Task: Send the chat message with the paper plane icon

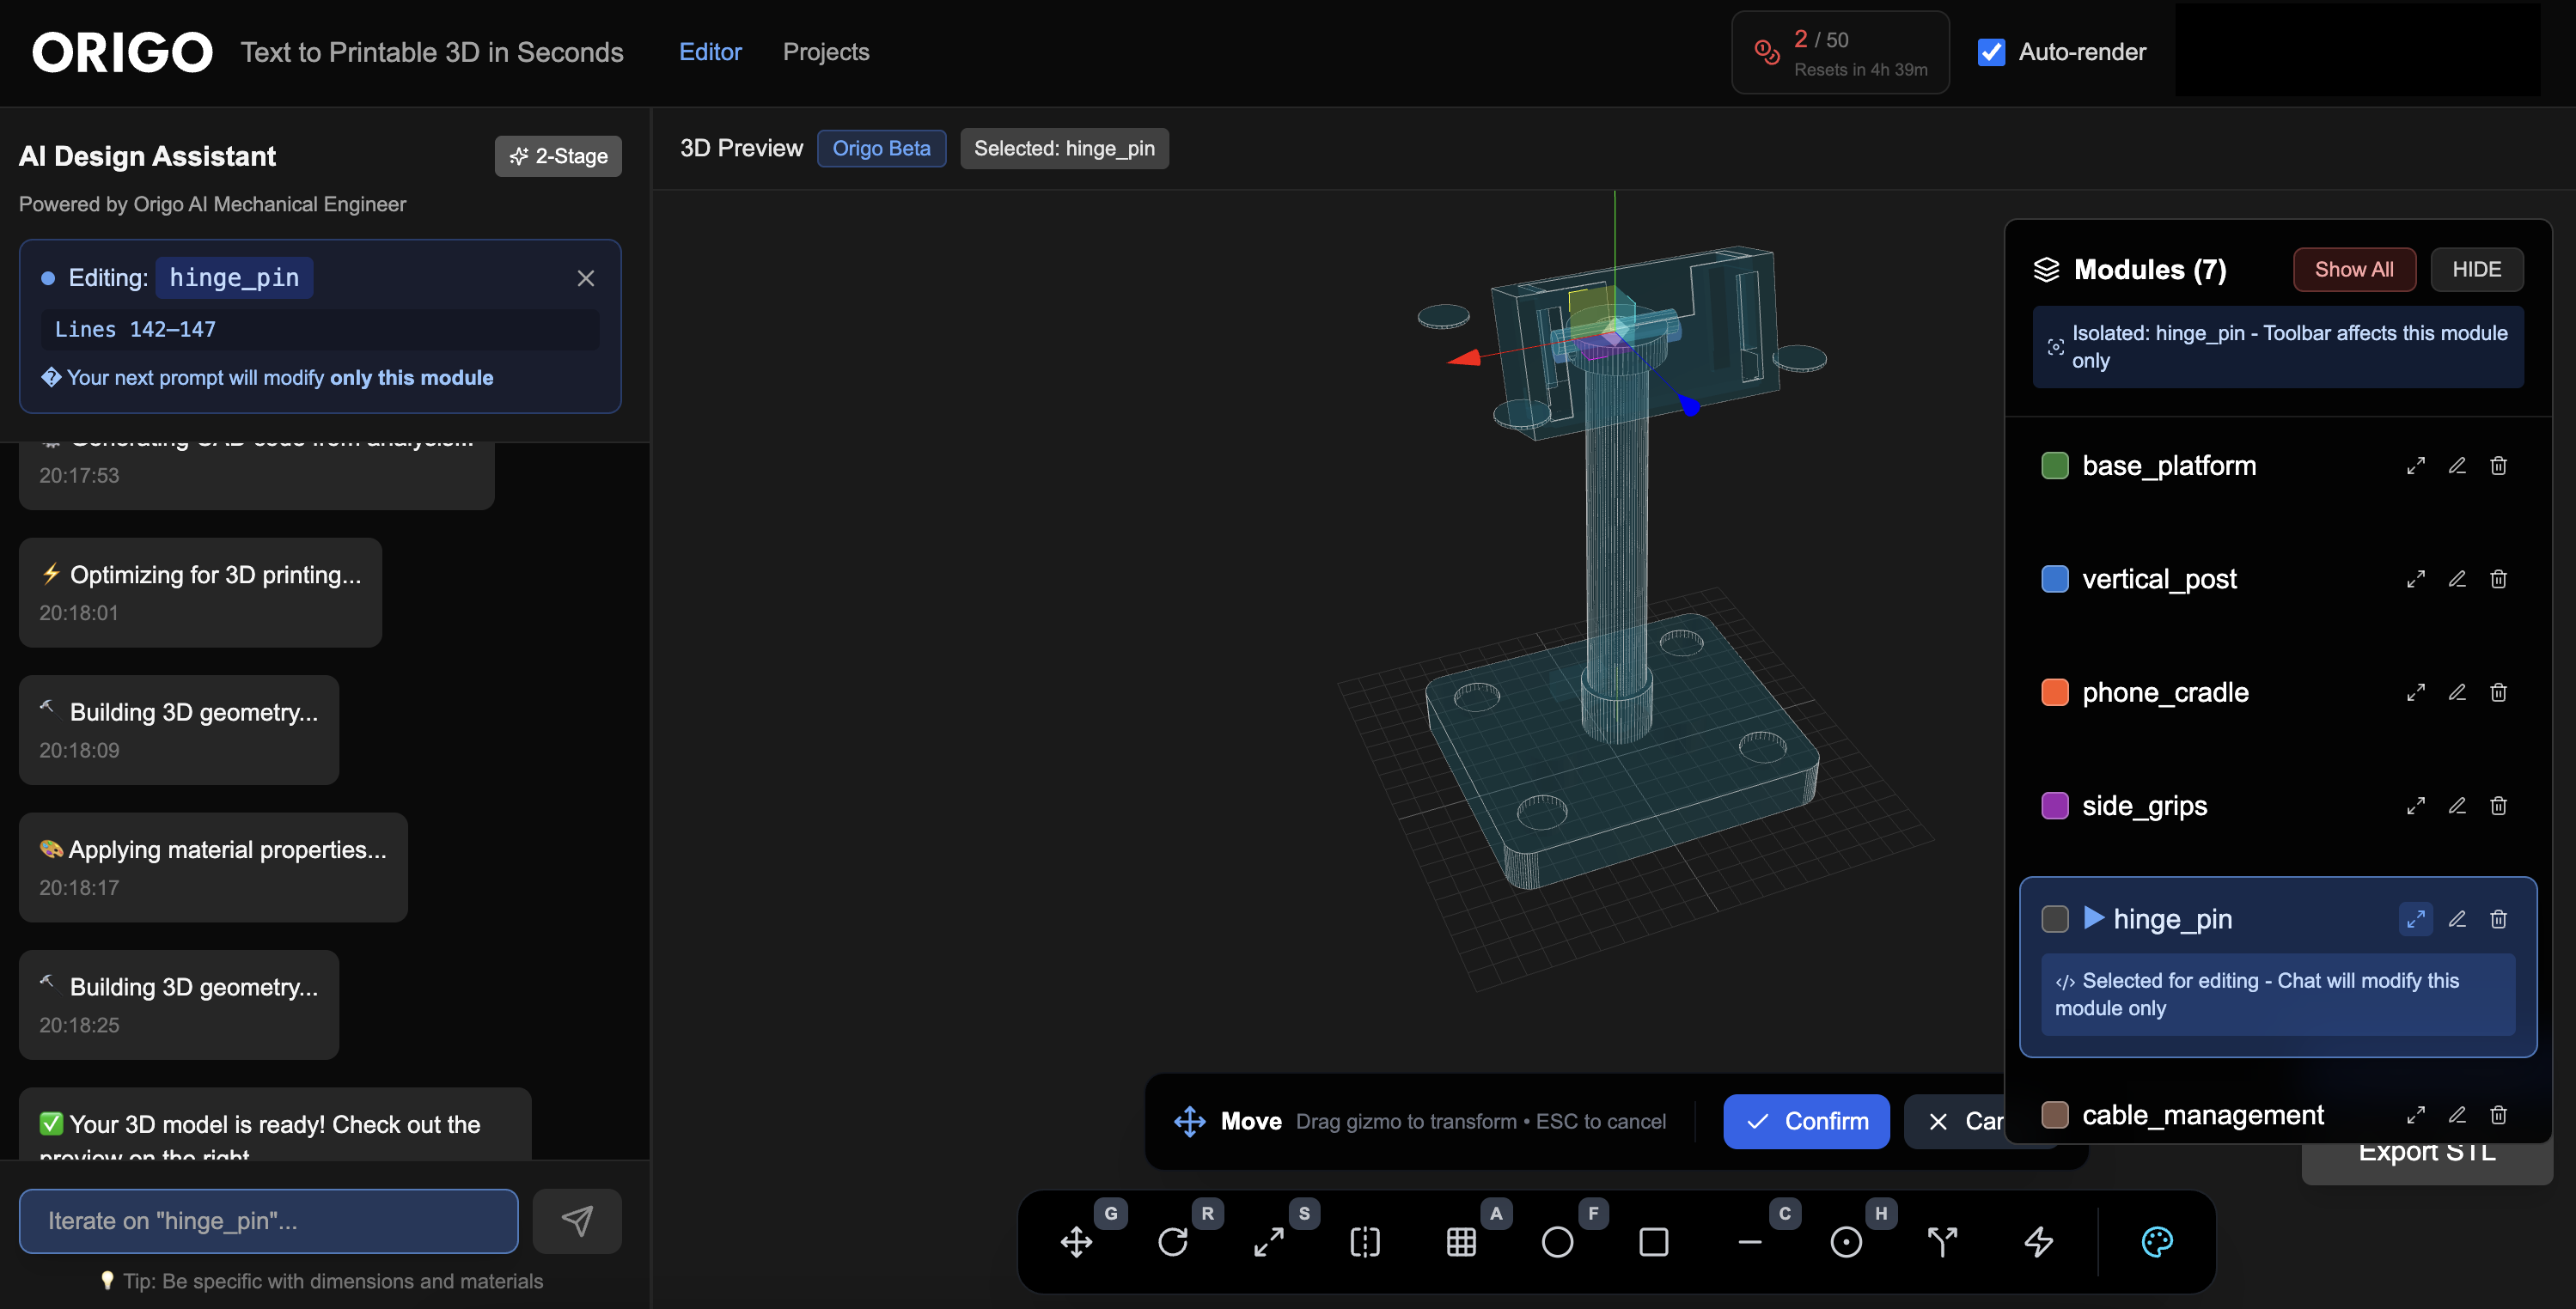Action: pos(577,1221)
